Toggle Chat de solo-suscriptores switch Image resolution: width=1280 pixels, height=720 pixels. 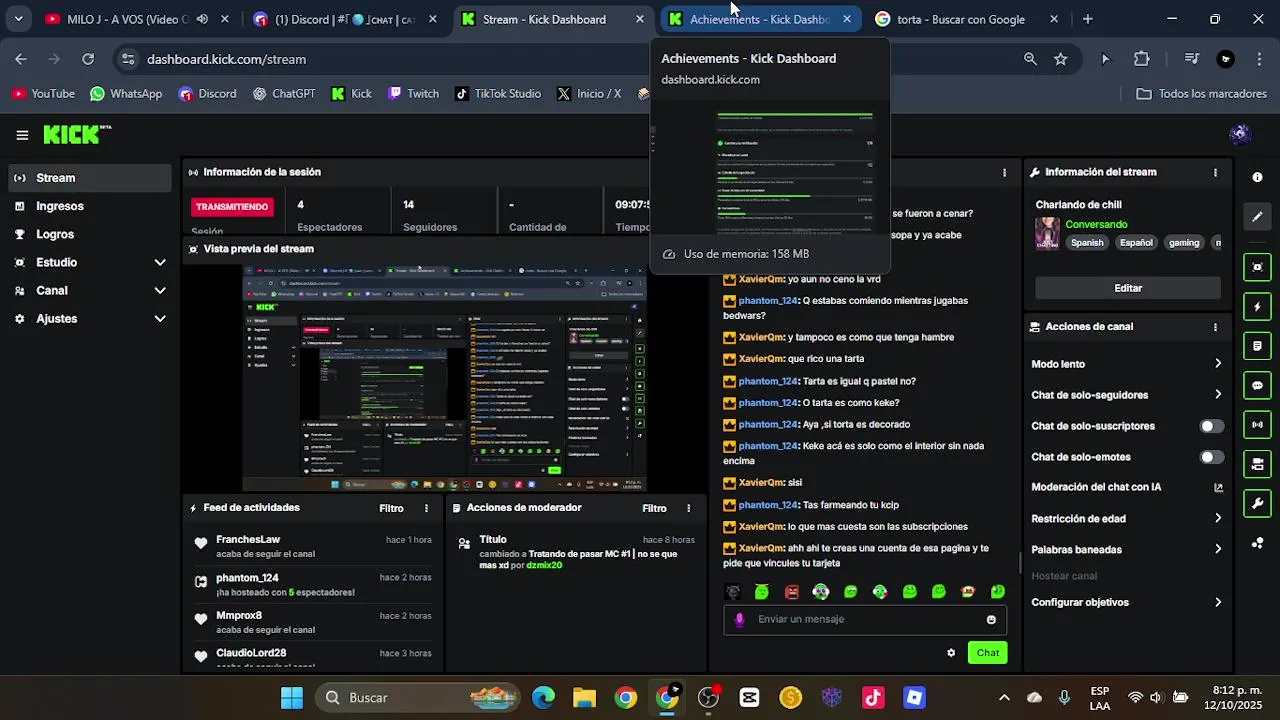pos(1211,426)
